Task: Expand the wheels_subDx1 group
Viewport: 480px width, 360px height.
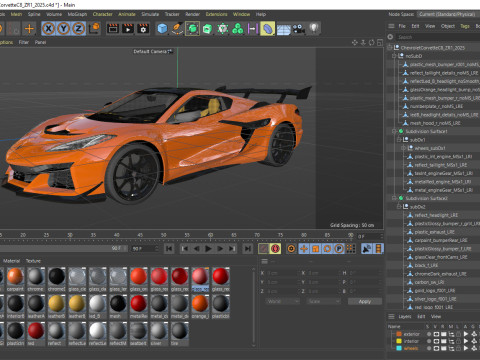Action: pyautogui.click(x=403, y=148)
